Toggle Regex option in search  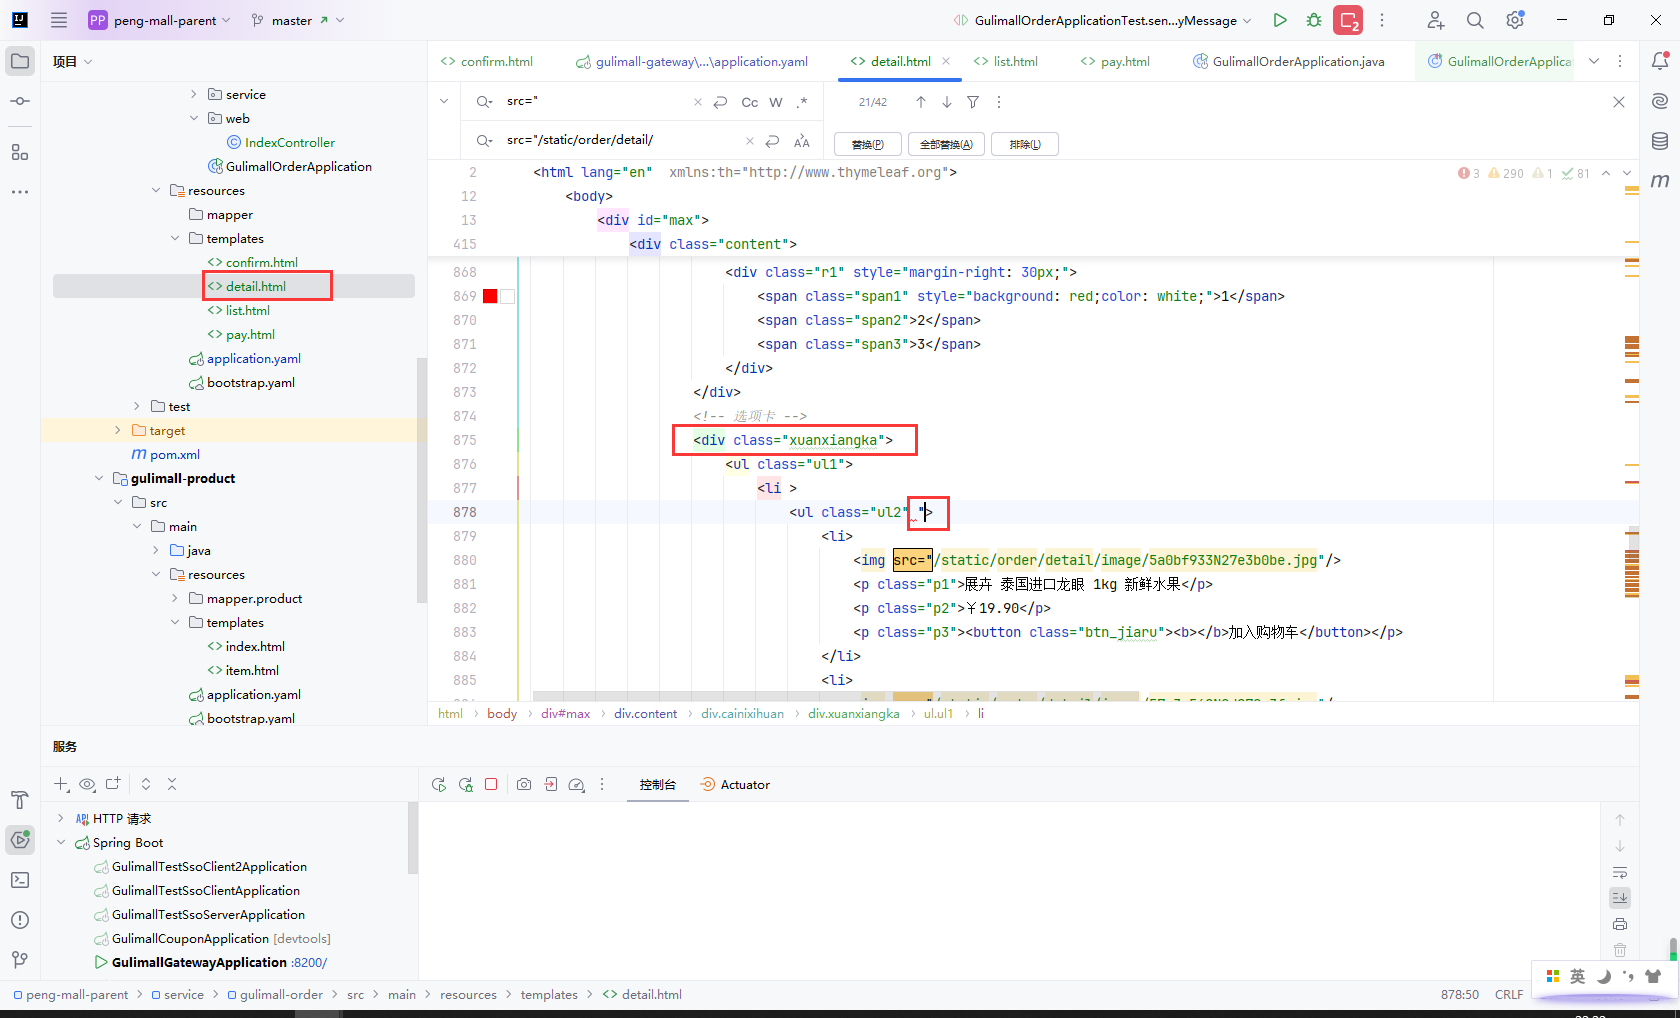(802, 102)
